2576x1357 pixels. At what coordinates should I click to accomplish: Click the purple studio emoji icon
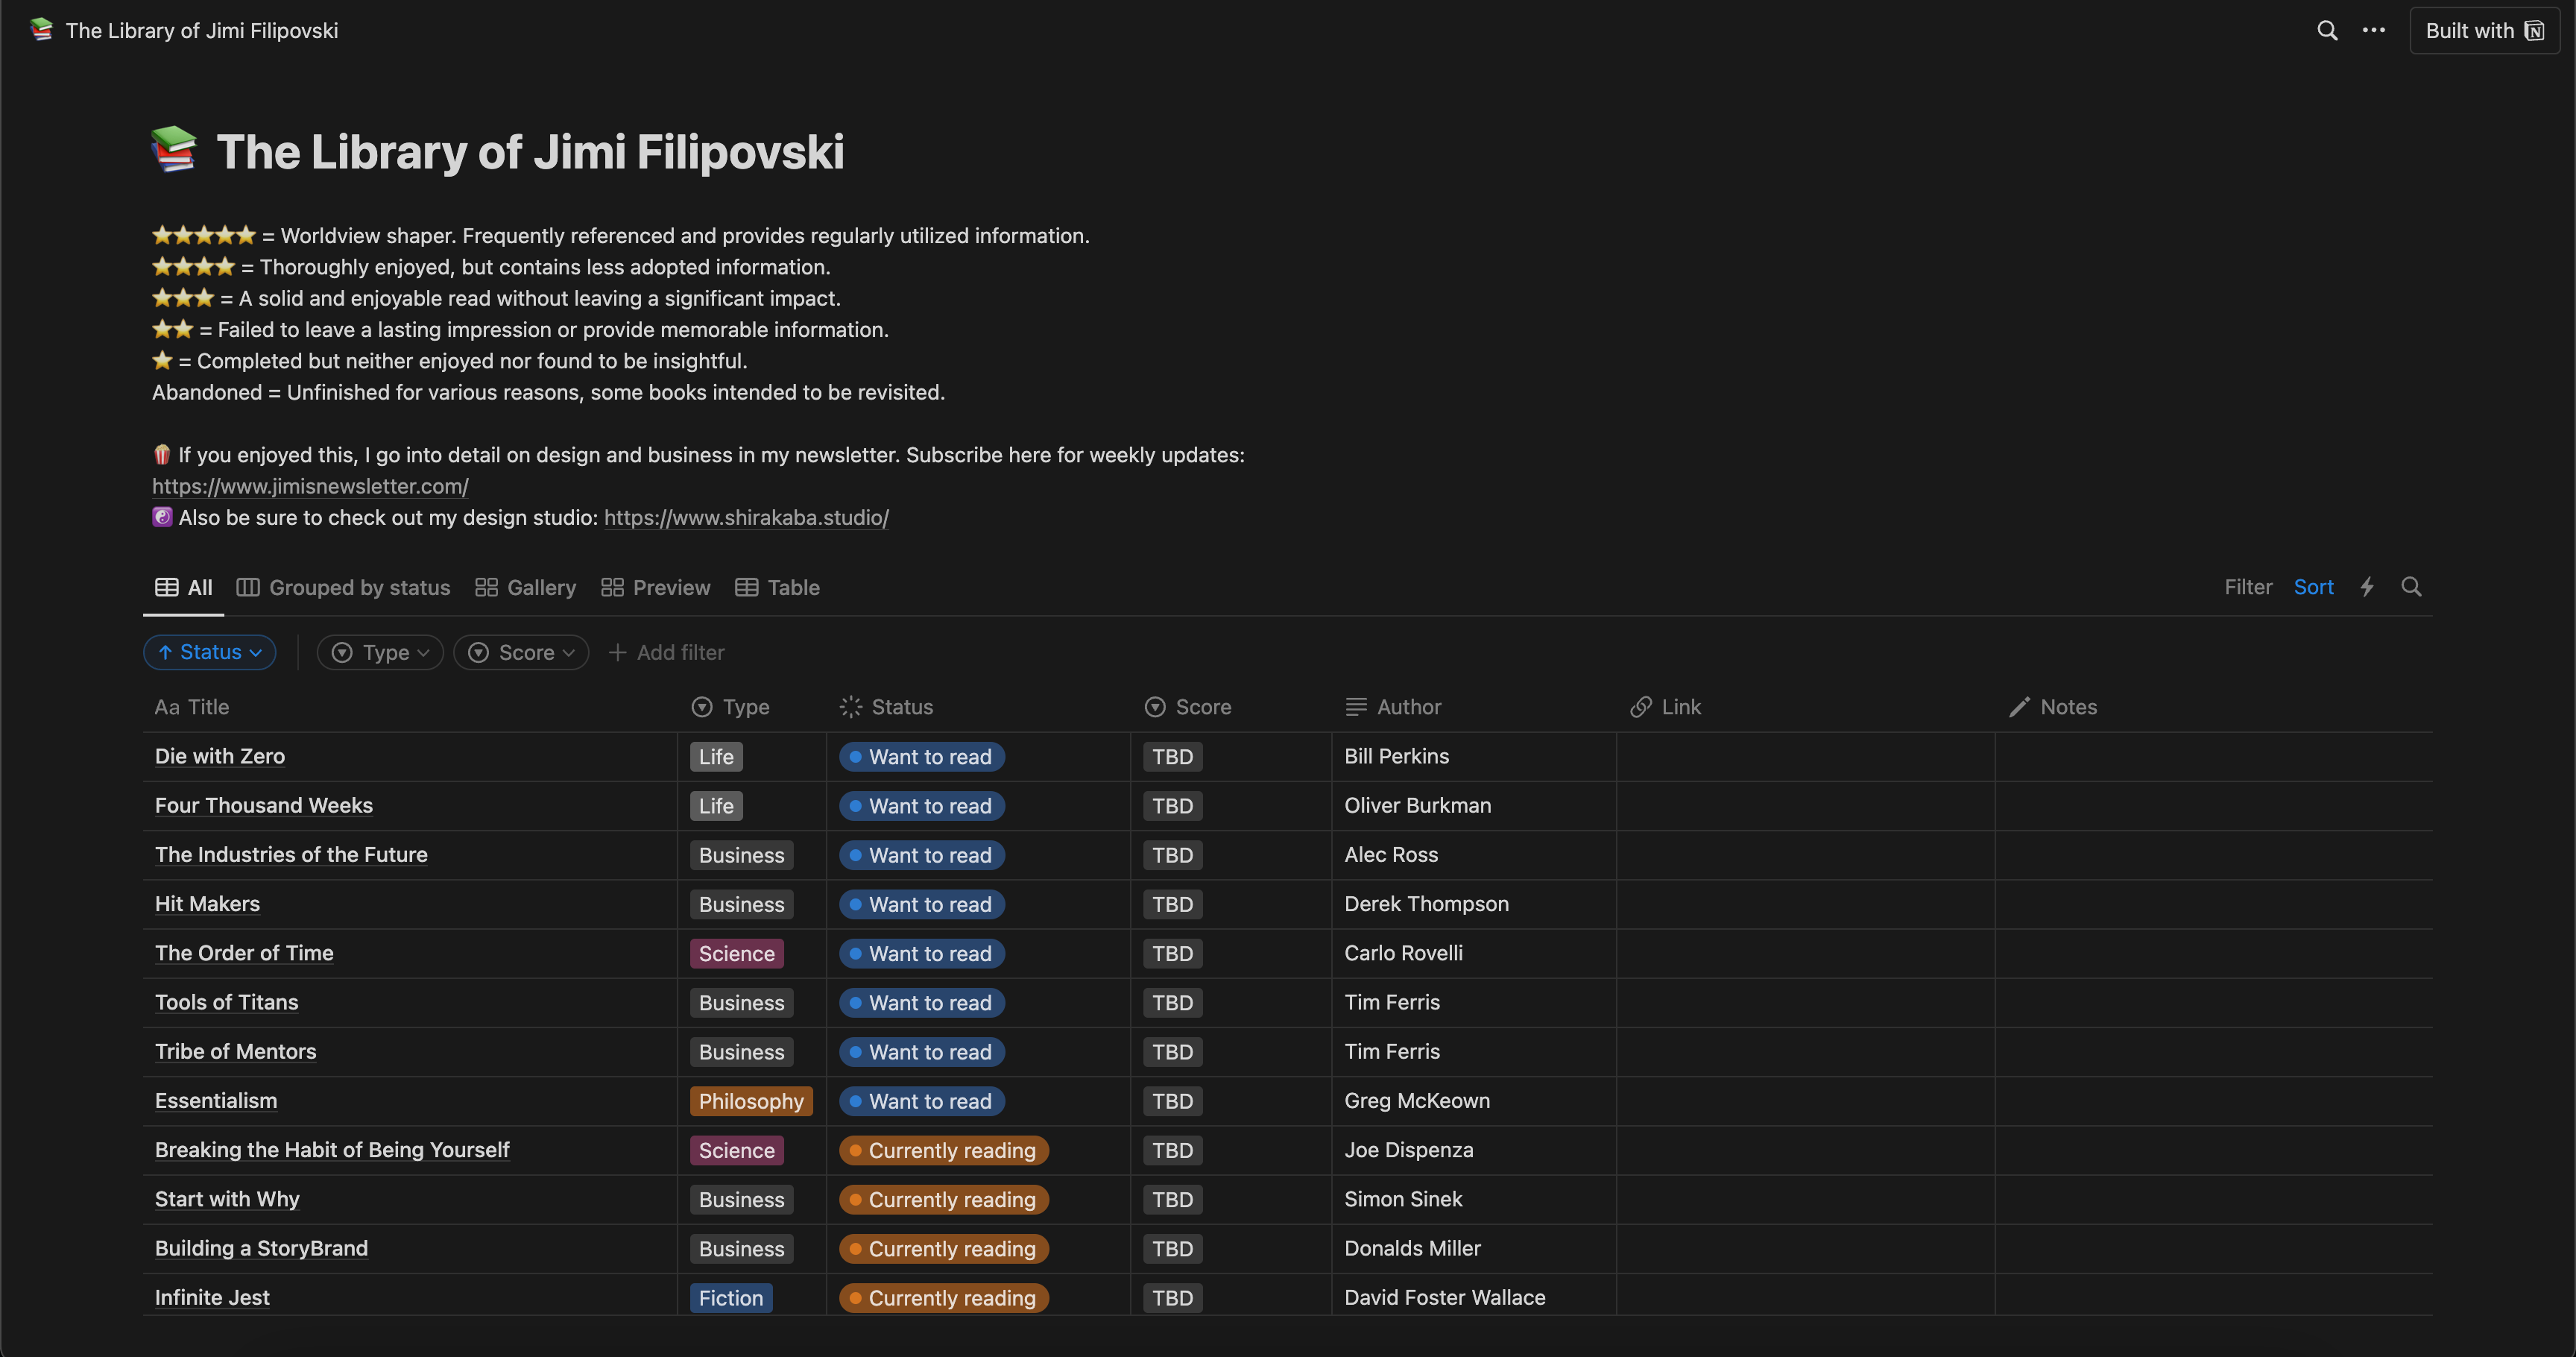[x=162, y=517]
